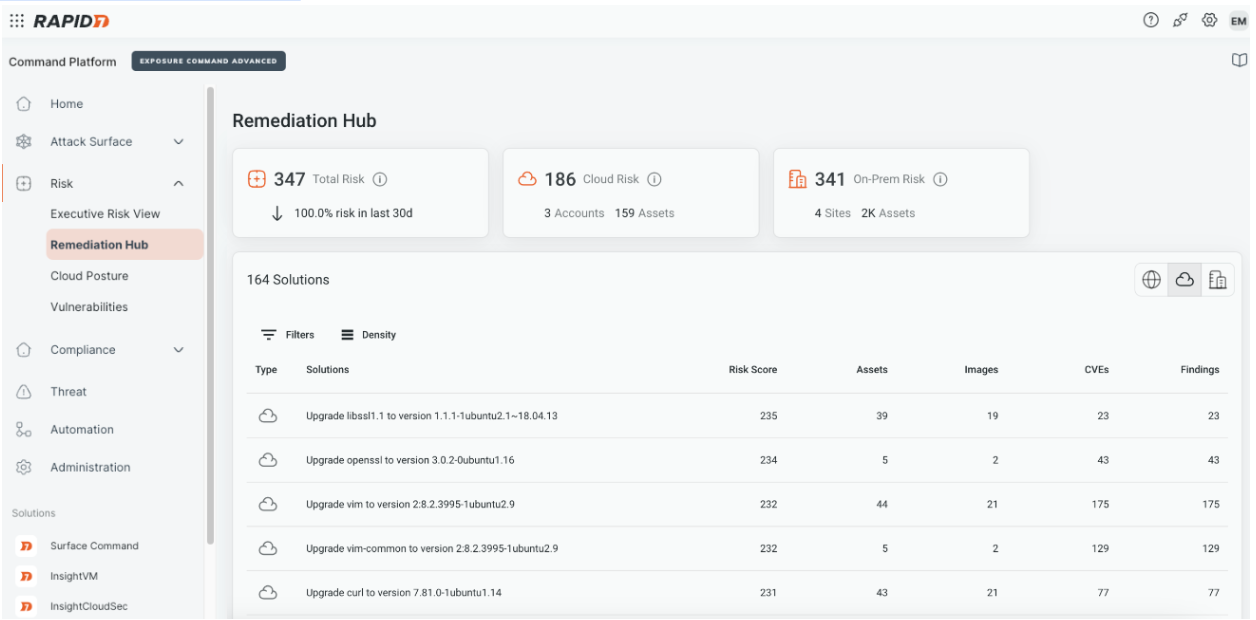
Task: Expand the Compliance menu
Action: click(x=178, y=350)
